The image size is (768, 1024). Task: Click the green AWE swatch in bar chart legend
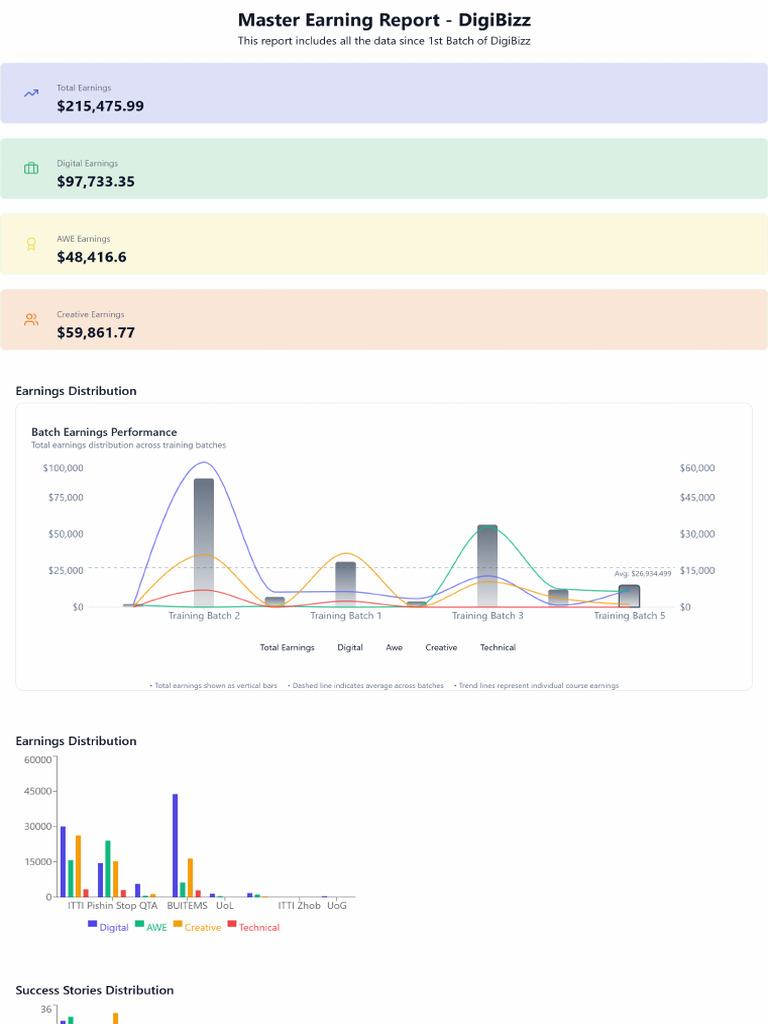pos(140,924)
